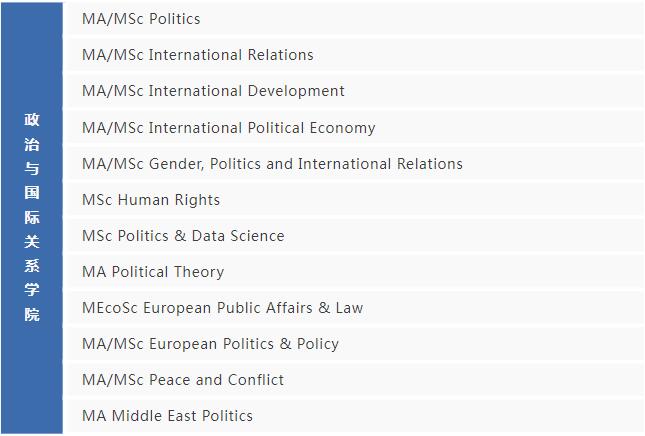This screenshot has height=436, width=645.
Task: Select Gender, Politics and International Relations row
Action: (x=272, y=164)
